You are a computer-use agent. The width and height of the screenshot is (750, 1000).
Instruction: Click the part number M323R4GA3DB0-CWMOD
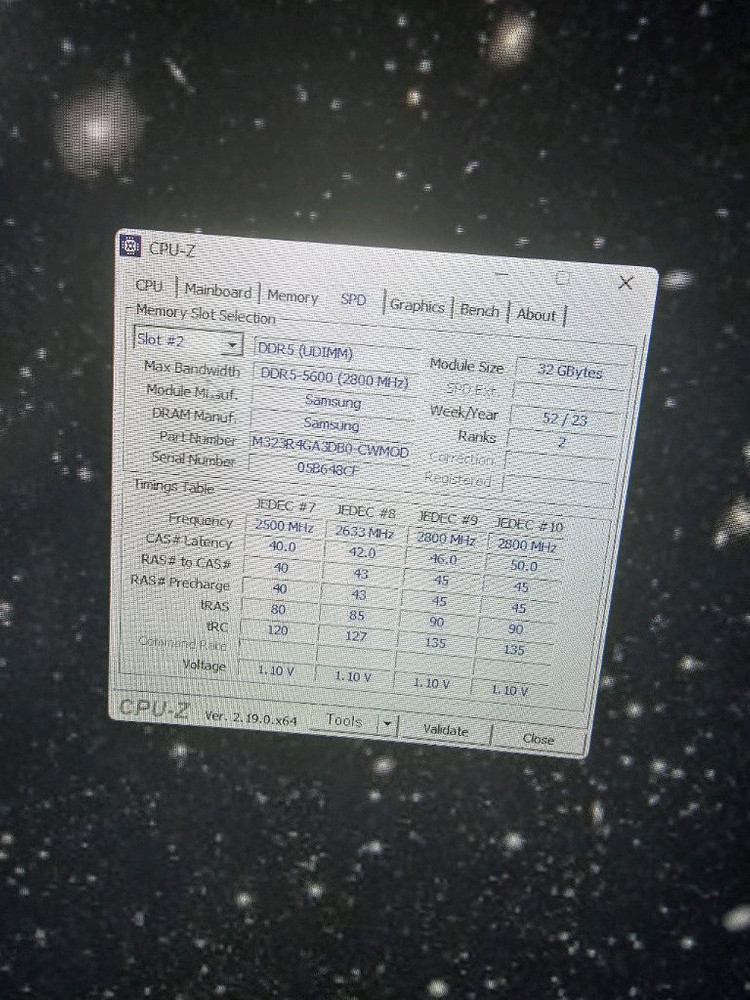point(329,446)
